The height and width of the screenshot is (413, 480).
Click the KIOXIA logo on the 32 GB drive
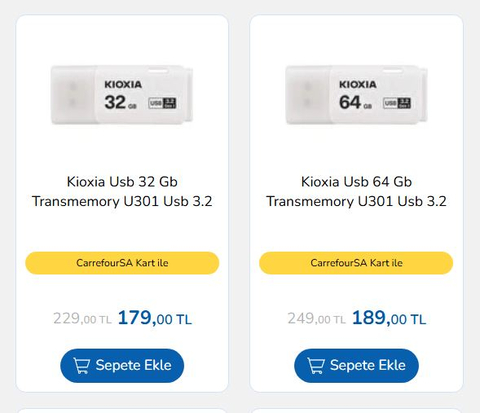123,84
